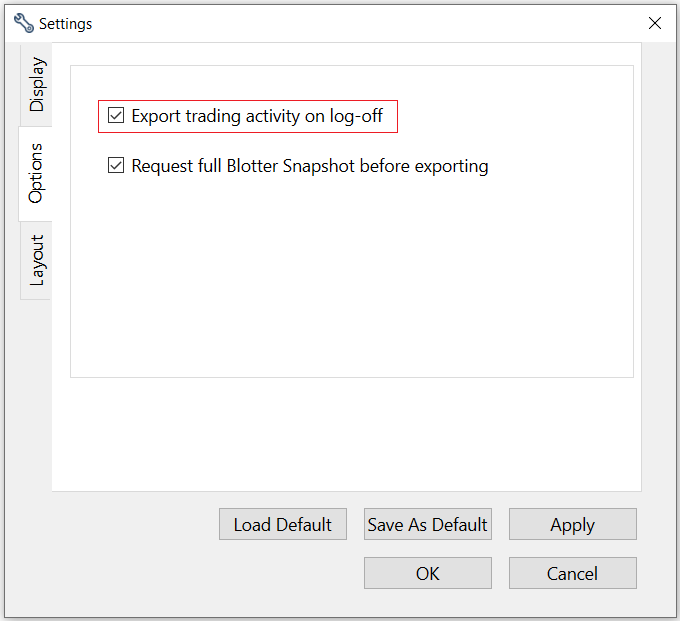This screenshot has height=621, width=680.
Task: Click the 'Export trading activity on log-off' label
Action: tap(257, 116)
